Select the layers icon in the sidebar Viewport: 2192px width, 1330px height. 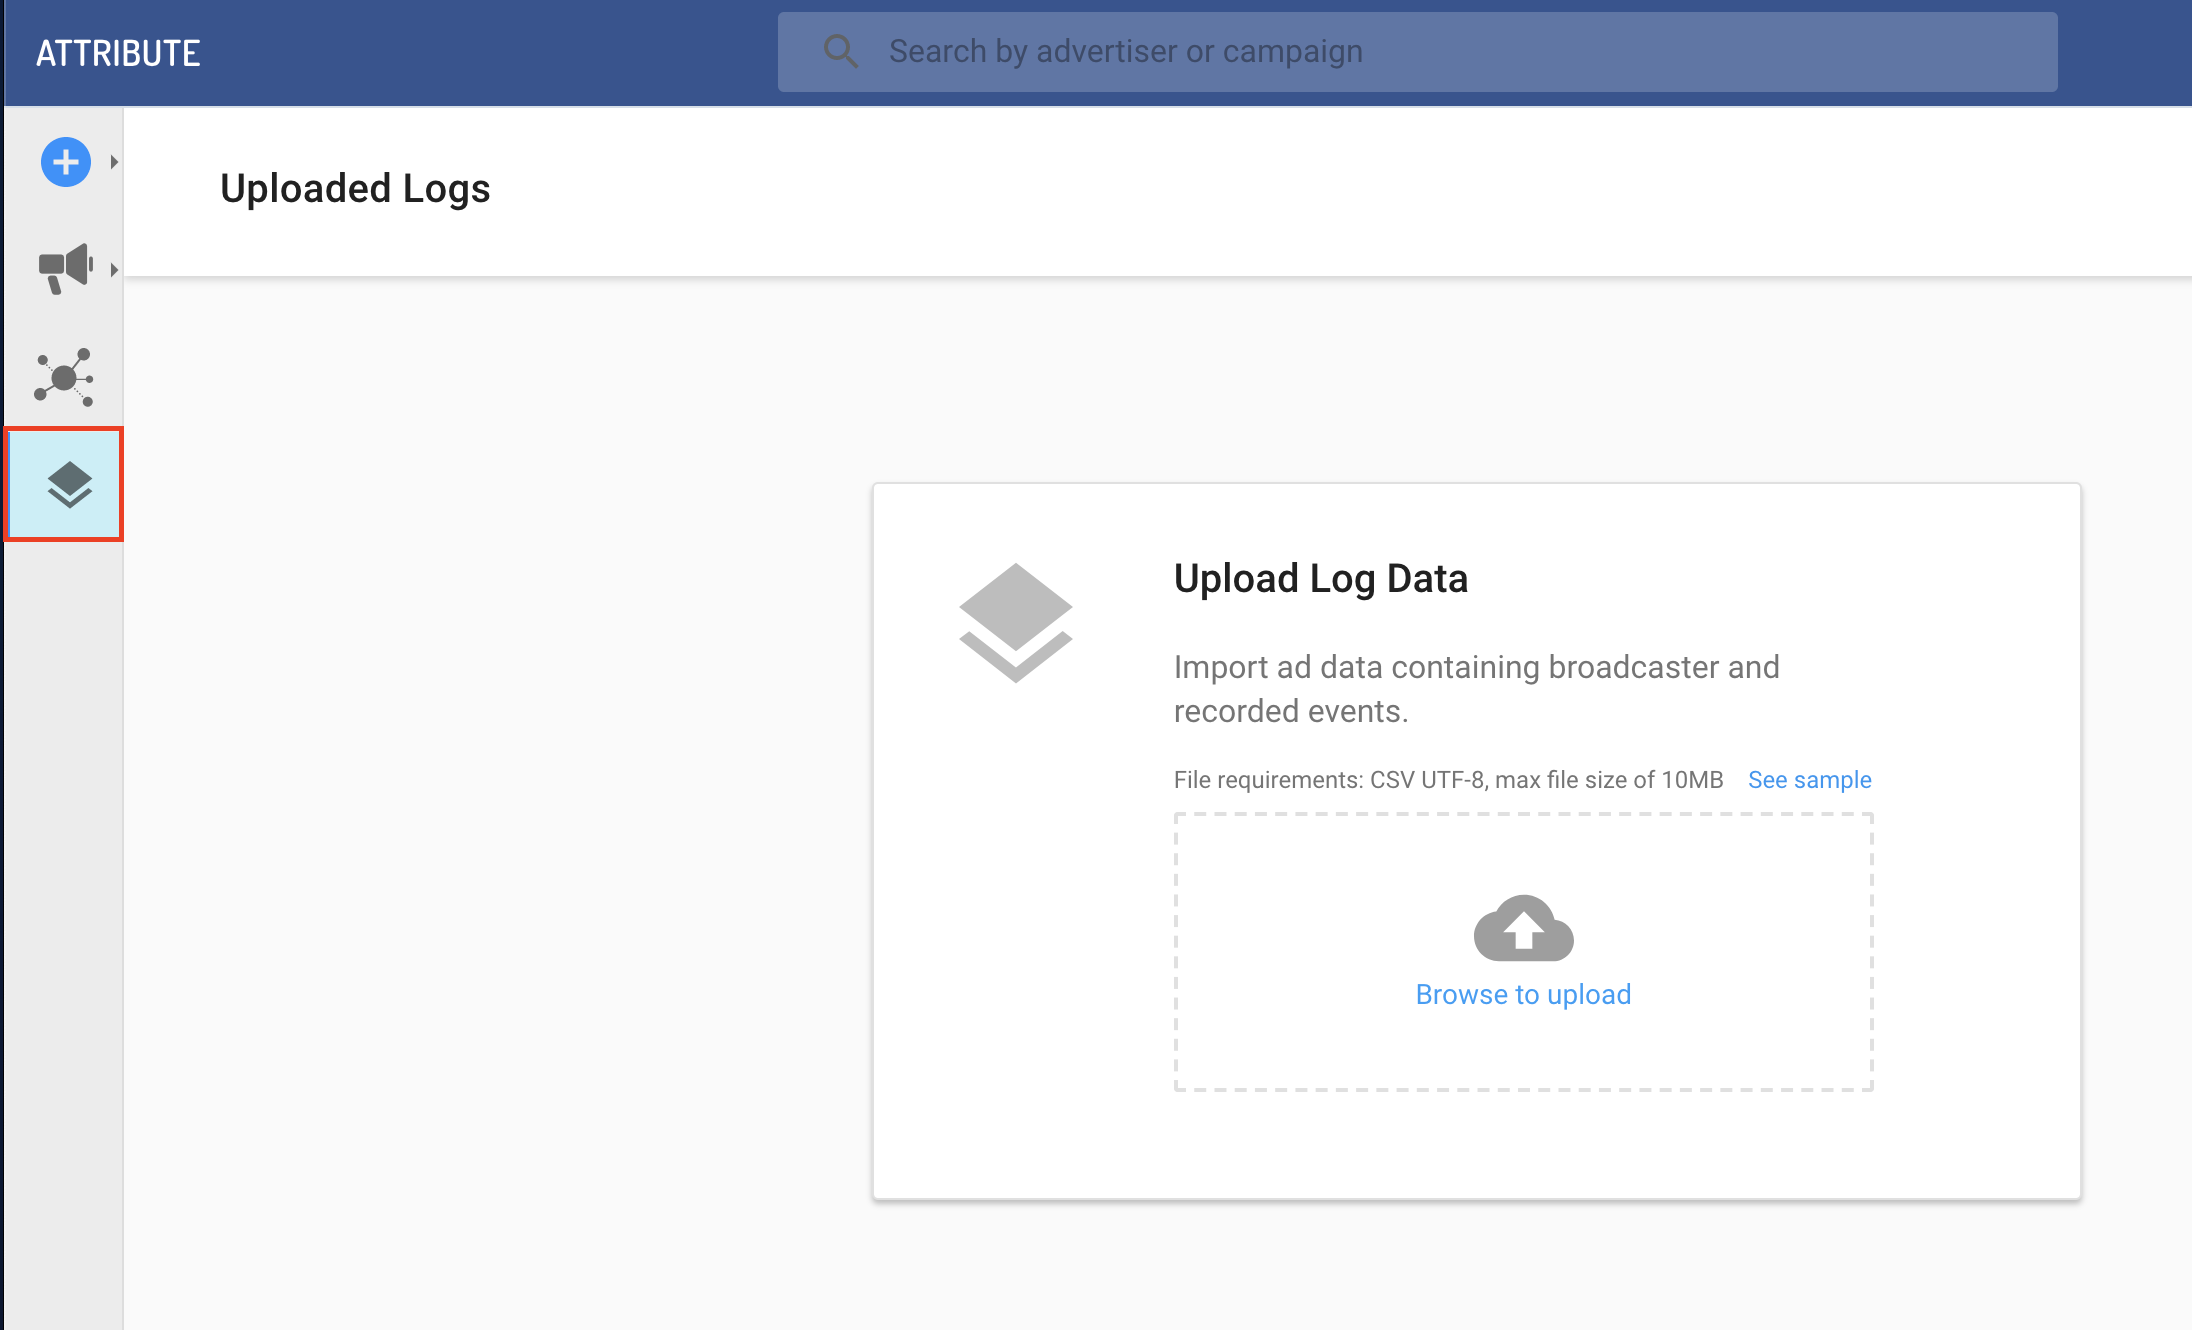coord(68,485)
